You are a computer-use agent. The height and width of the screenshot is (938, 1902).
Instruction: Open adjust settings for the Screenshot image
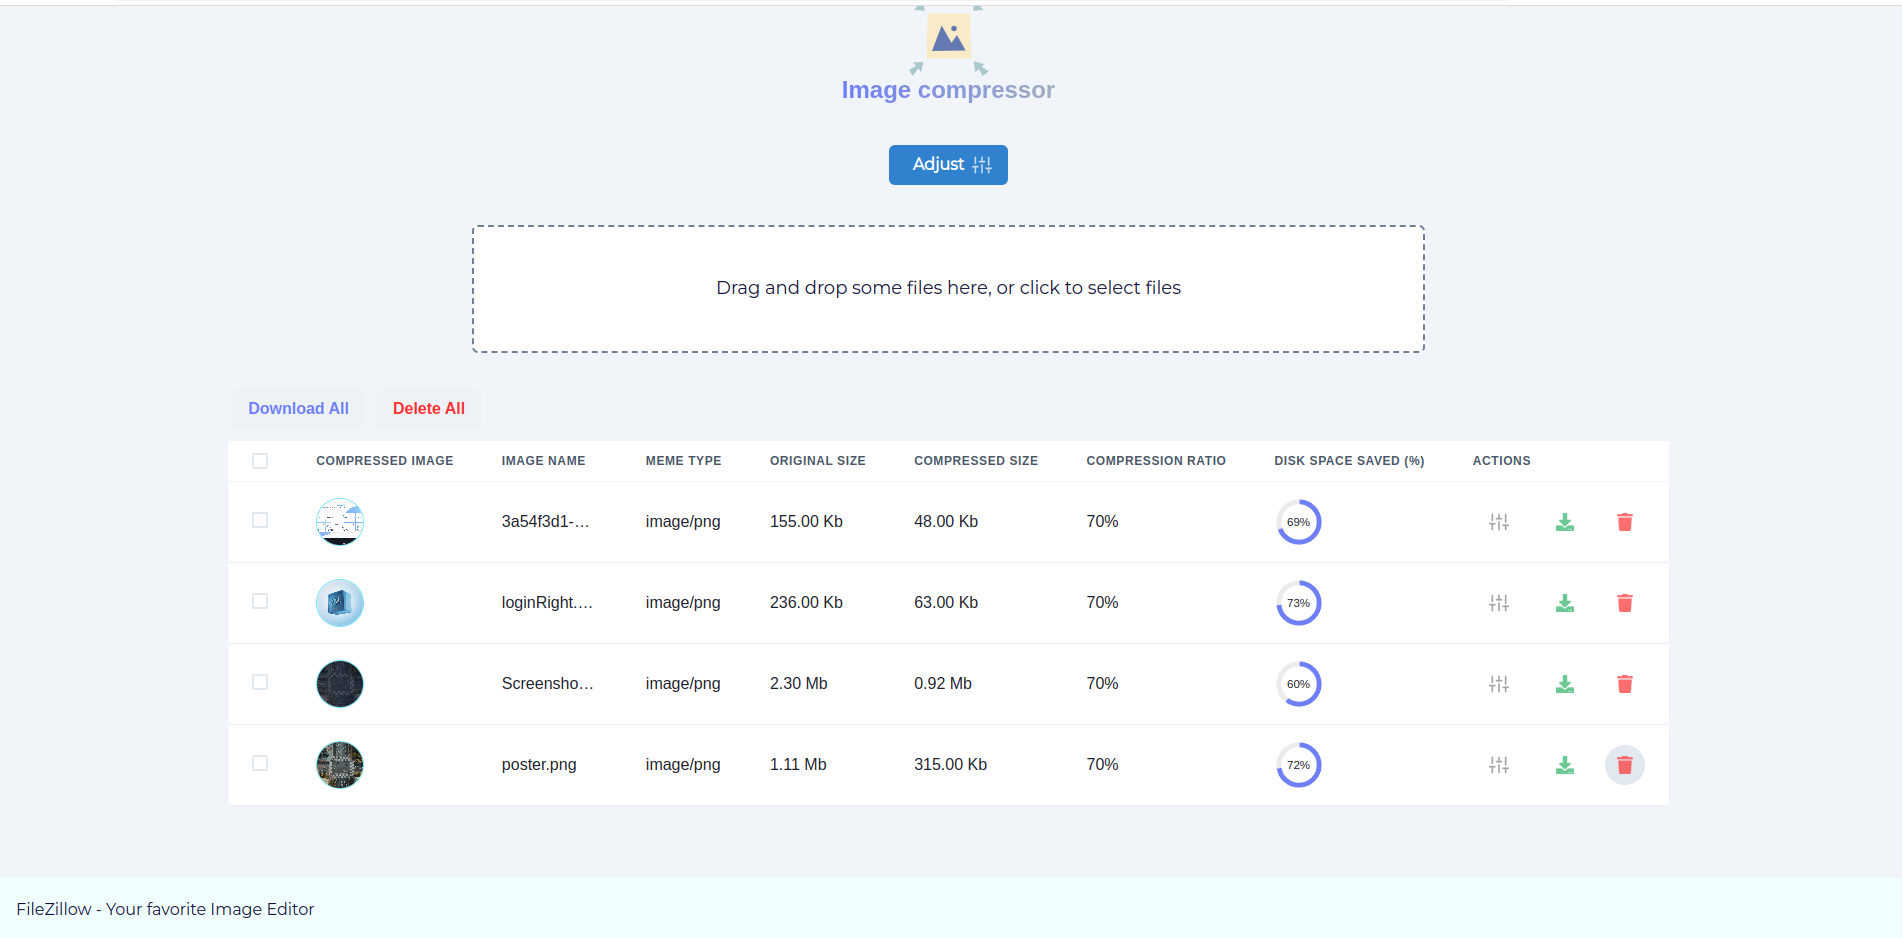[x=1498, y=684]
